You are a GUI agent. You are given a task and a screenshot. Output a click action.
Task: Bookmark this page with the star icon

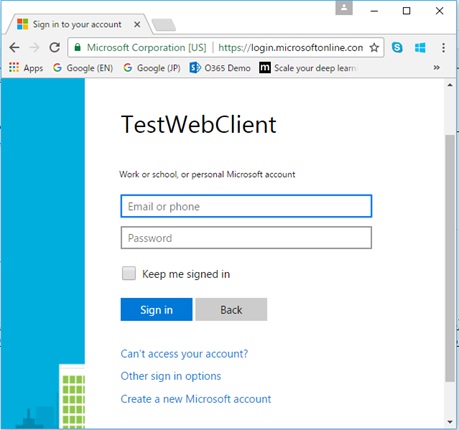pyautogui.click(x=374, y=48)
